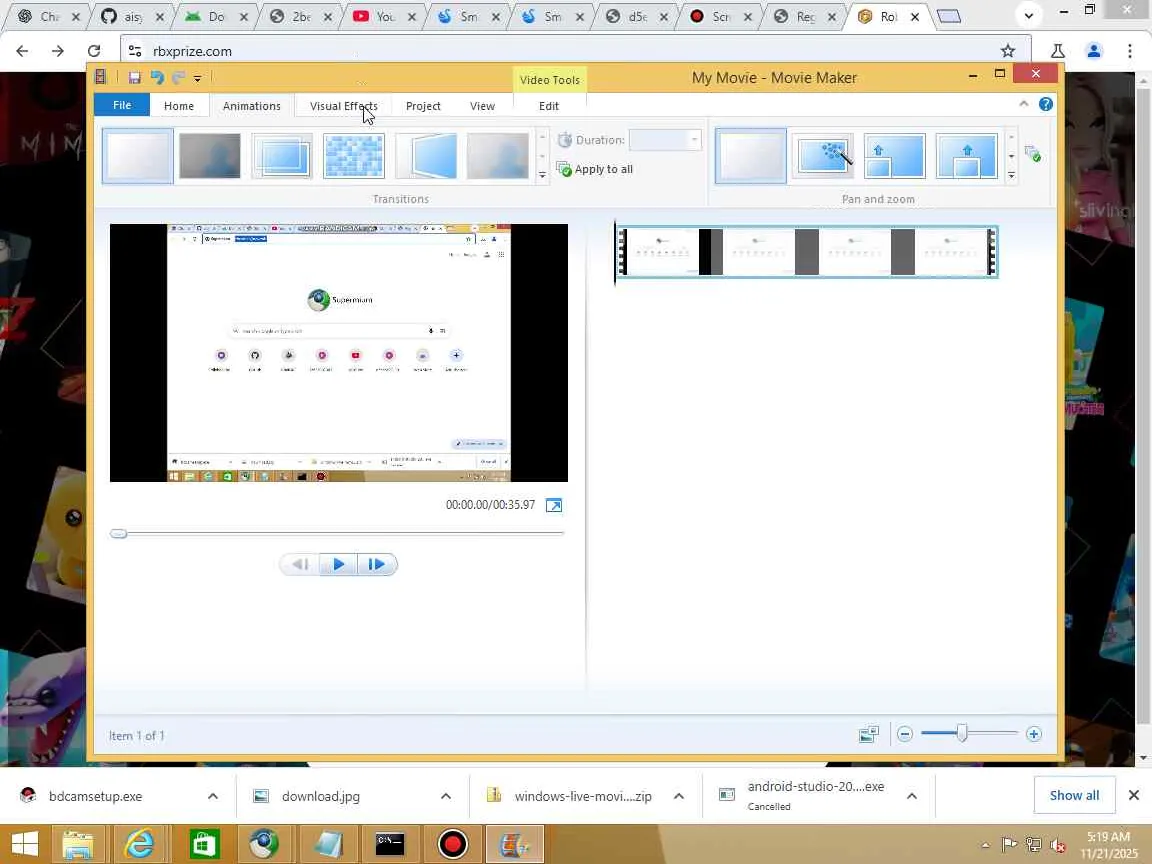This screenshot has width=1152, height=864.
Task: Switch to the Project ribbon tab
Action: (x=423, y=106)
